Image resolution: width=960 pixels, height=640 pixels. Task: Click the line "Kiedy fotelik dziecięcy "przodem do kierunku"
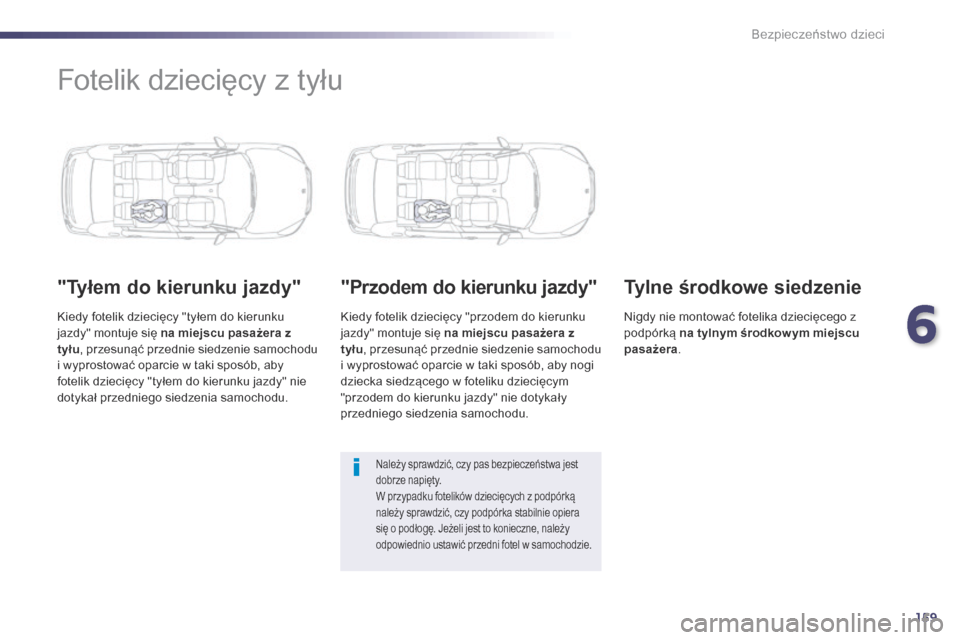pos(463,317)
